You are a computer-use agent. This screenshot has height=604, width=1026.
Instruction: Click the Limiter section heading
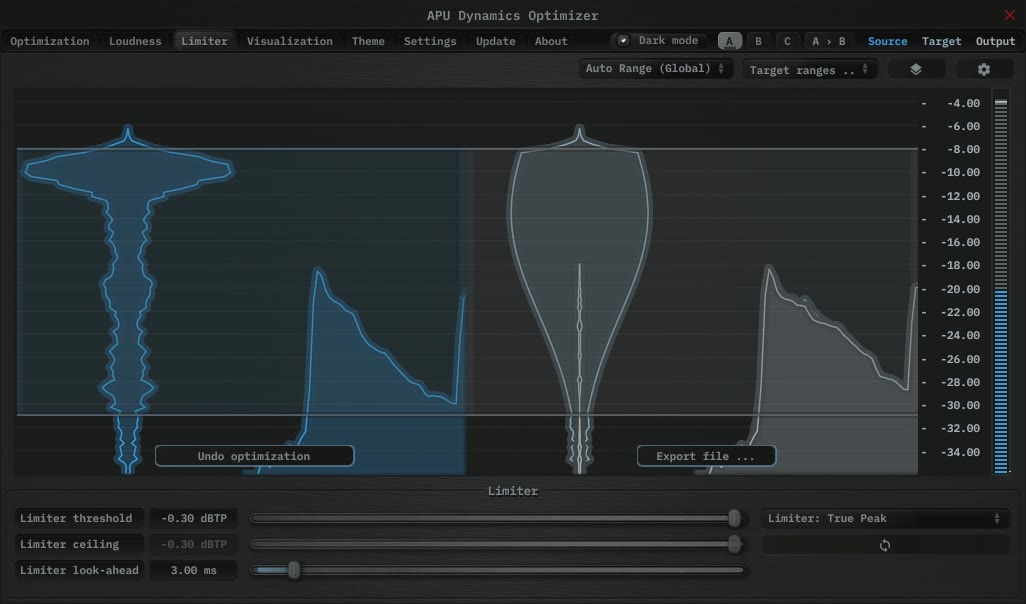coord(513,491)
